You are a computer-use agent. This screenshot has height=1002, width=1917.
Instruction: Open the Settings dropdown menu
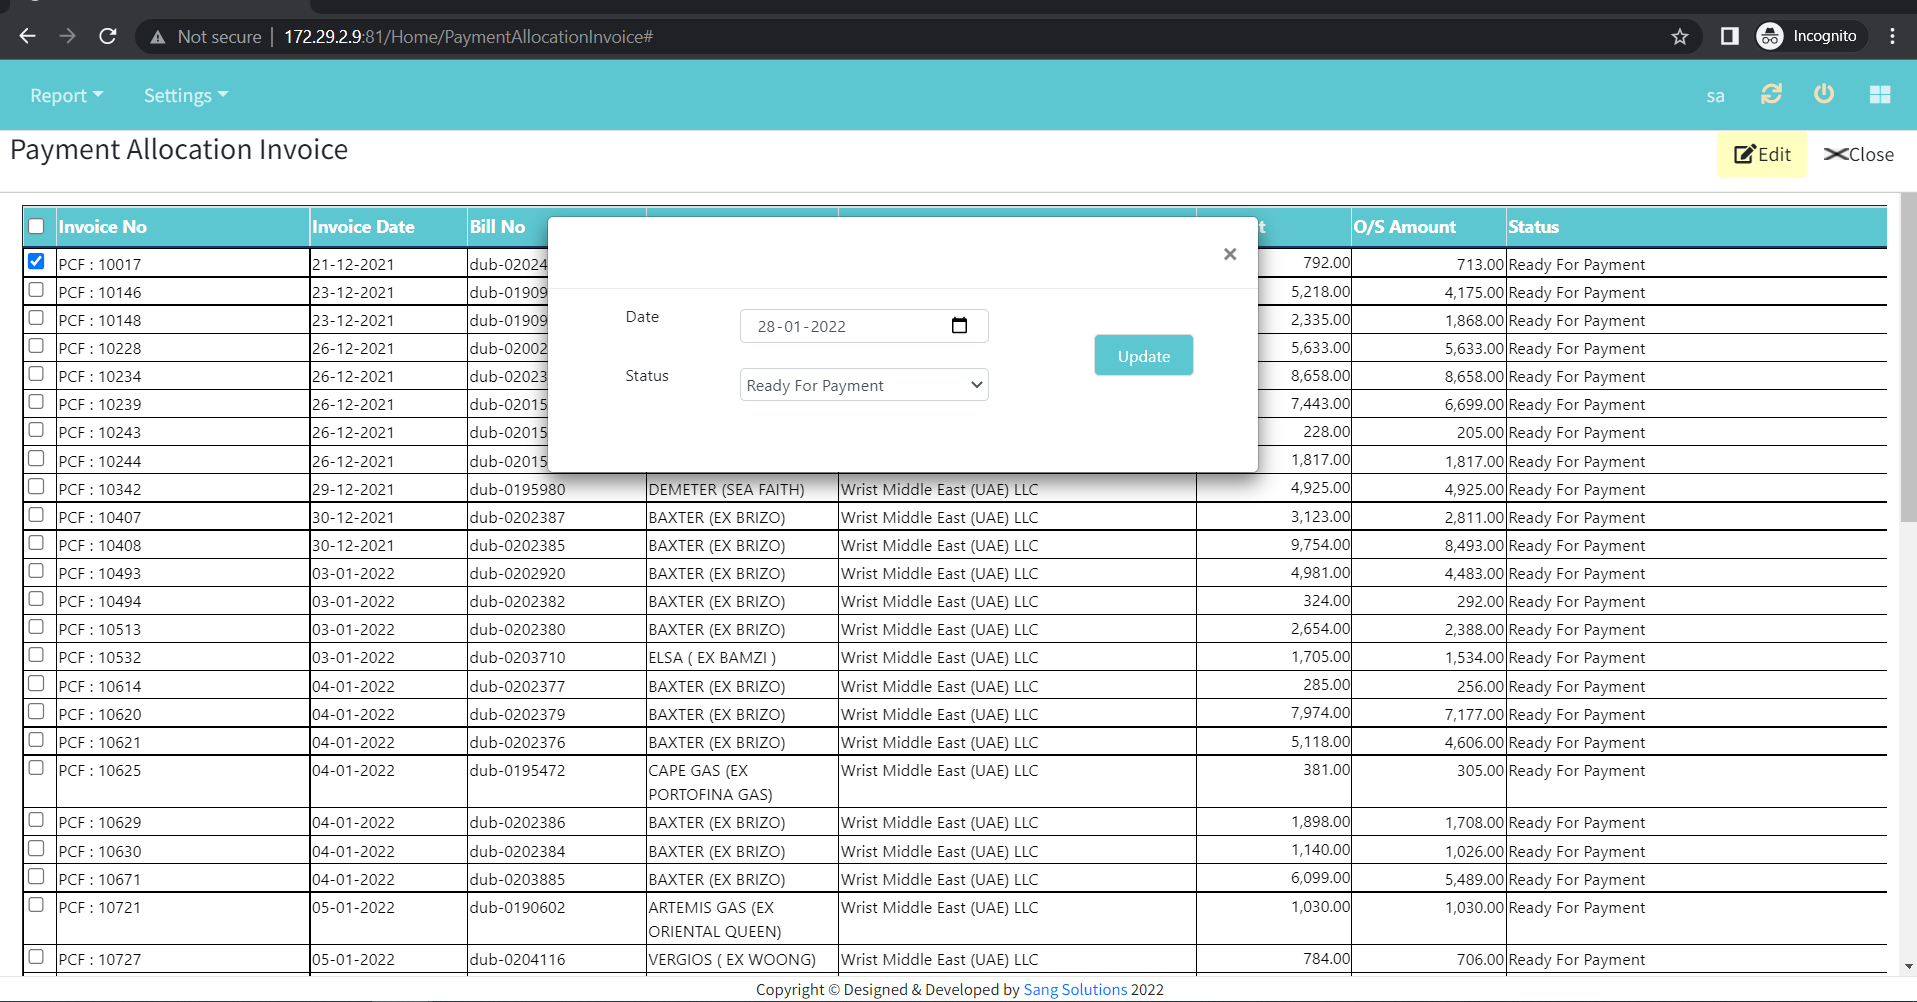click(x=186, y=96)
